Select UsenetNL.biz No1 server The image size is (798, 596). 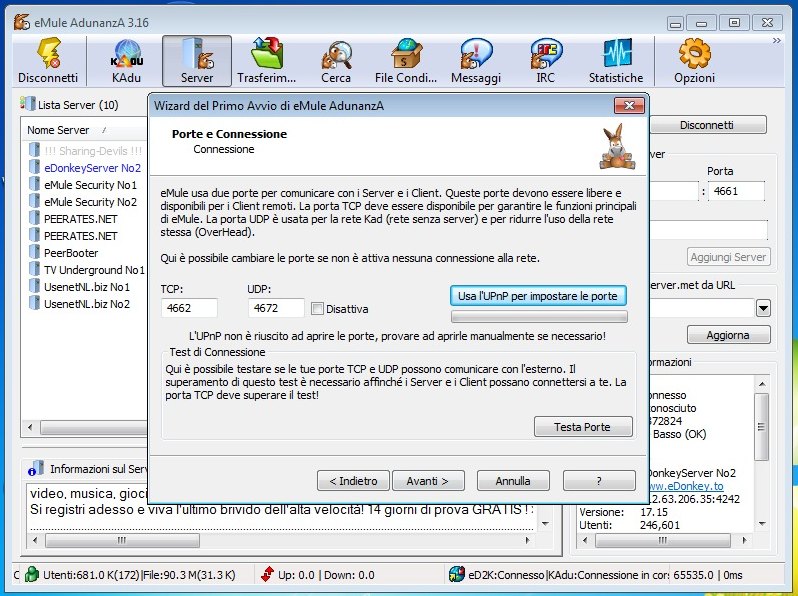(87, 287)
